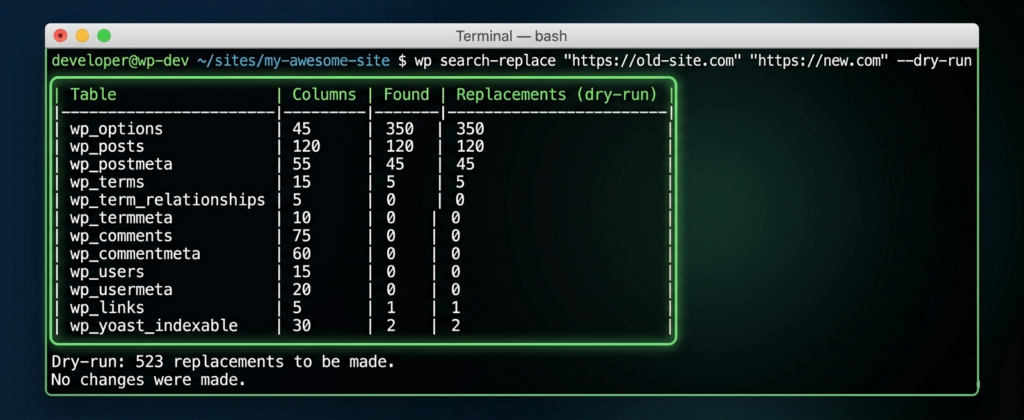The height and width of the screenshot is (420, 1024).
Task: Click the "https://new.com" argument in the command
Action: [x=822, y=61]
